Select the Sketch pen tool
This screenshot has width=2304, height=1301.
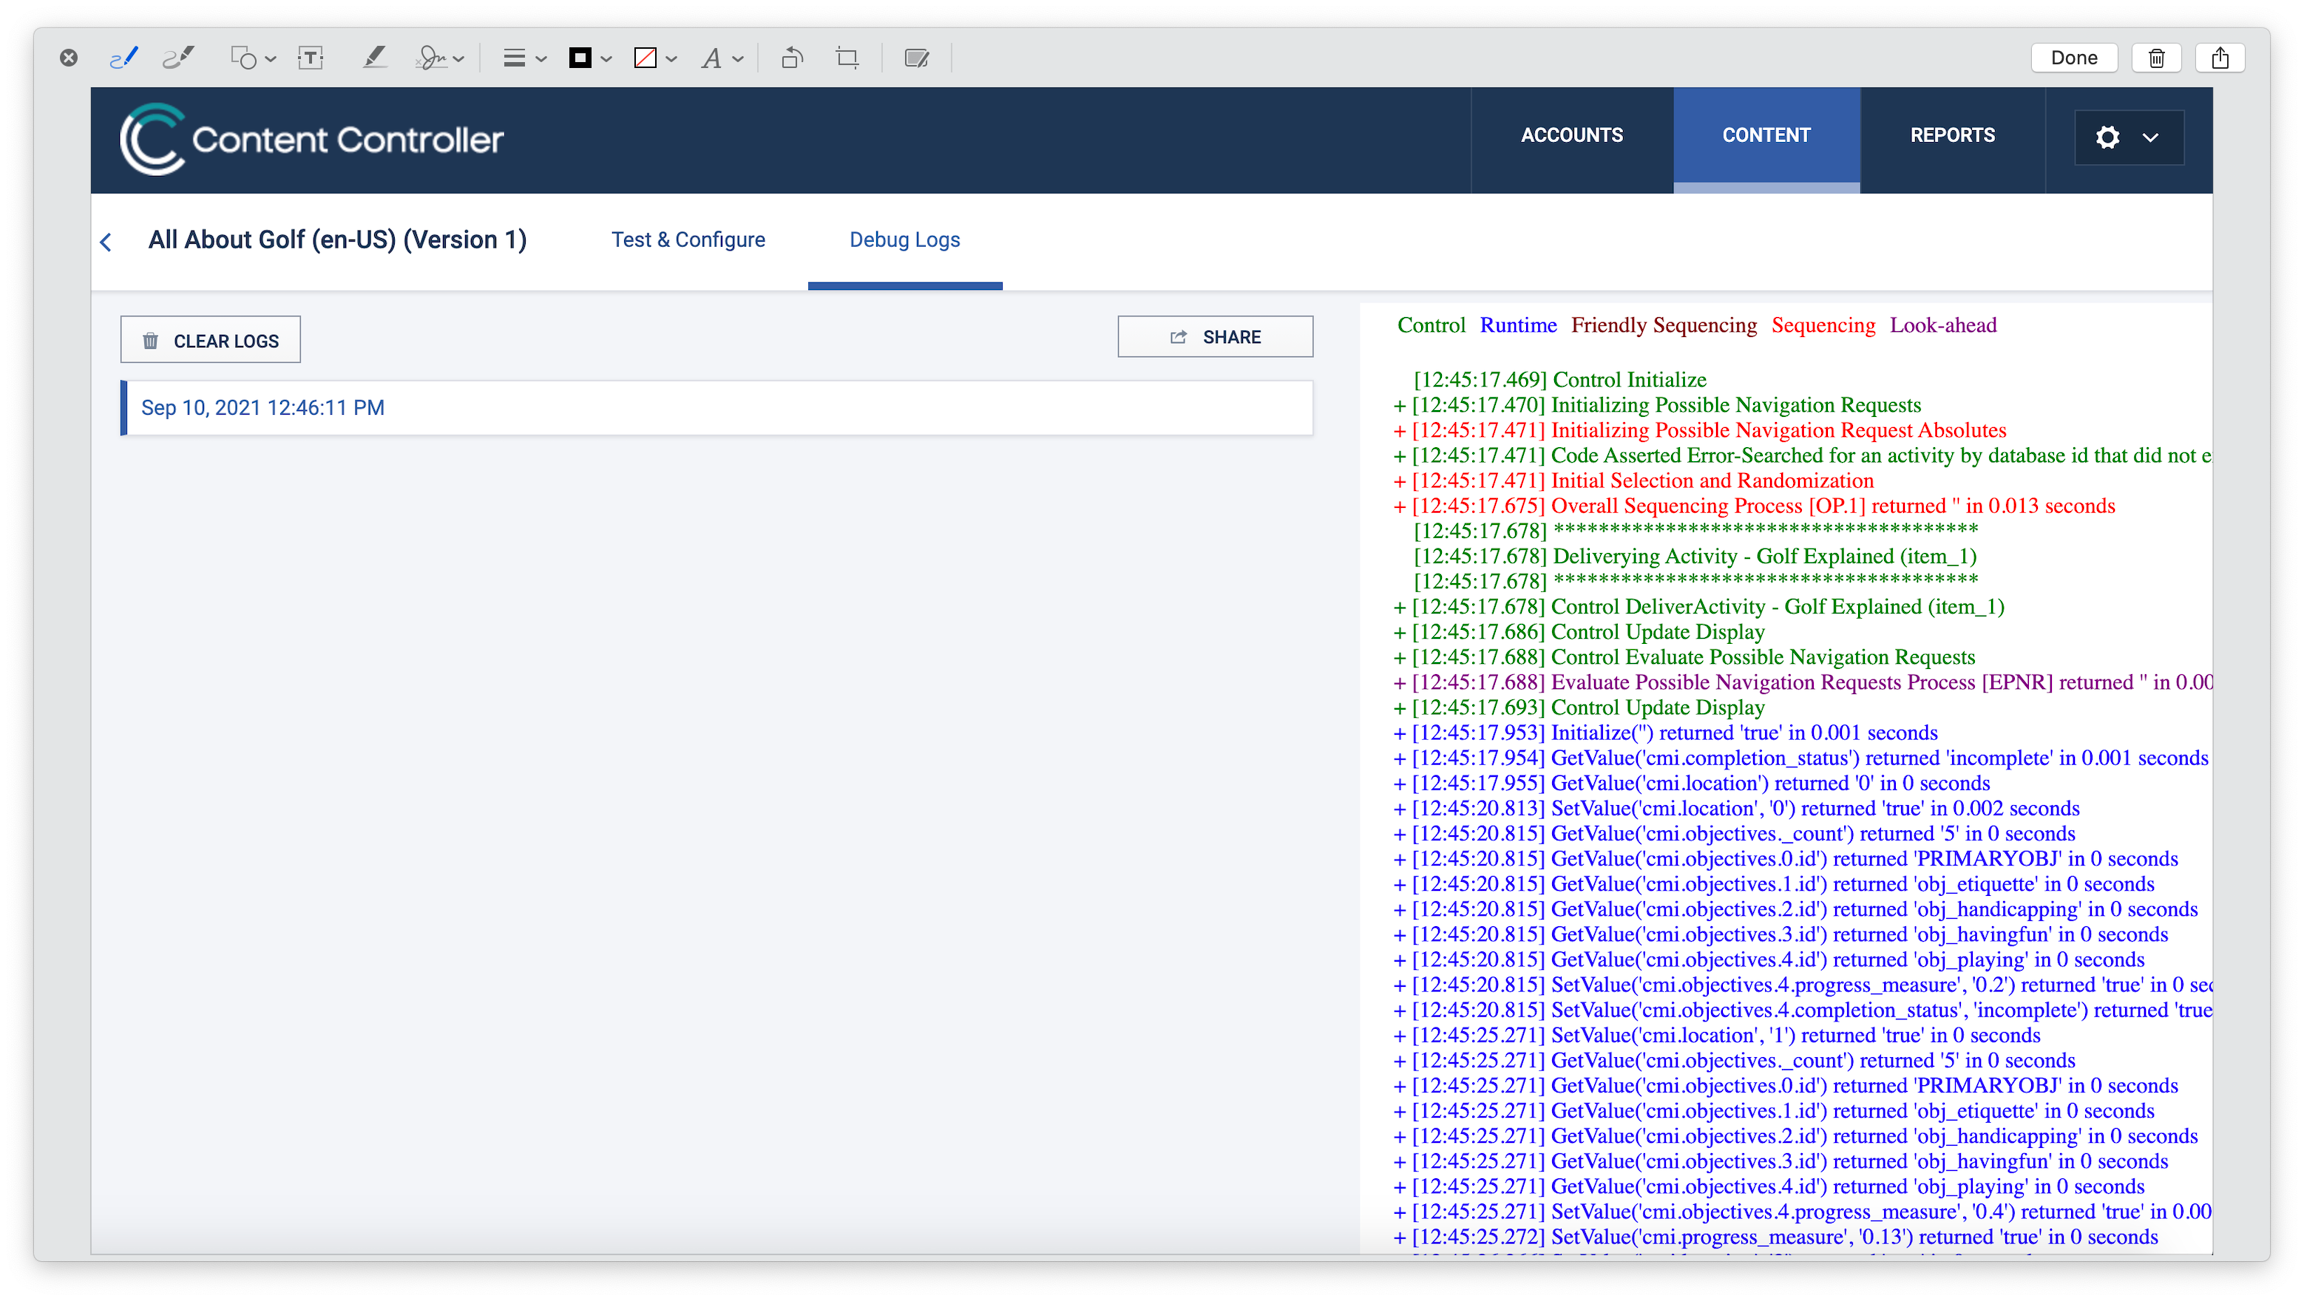[123, 58]
